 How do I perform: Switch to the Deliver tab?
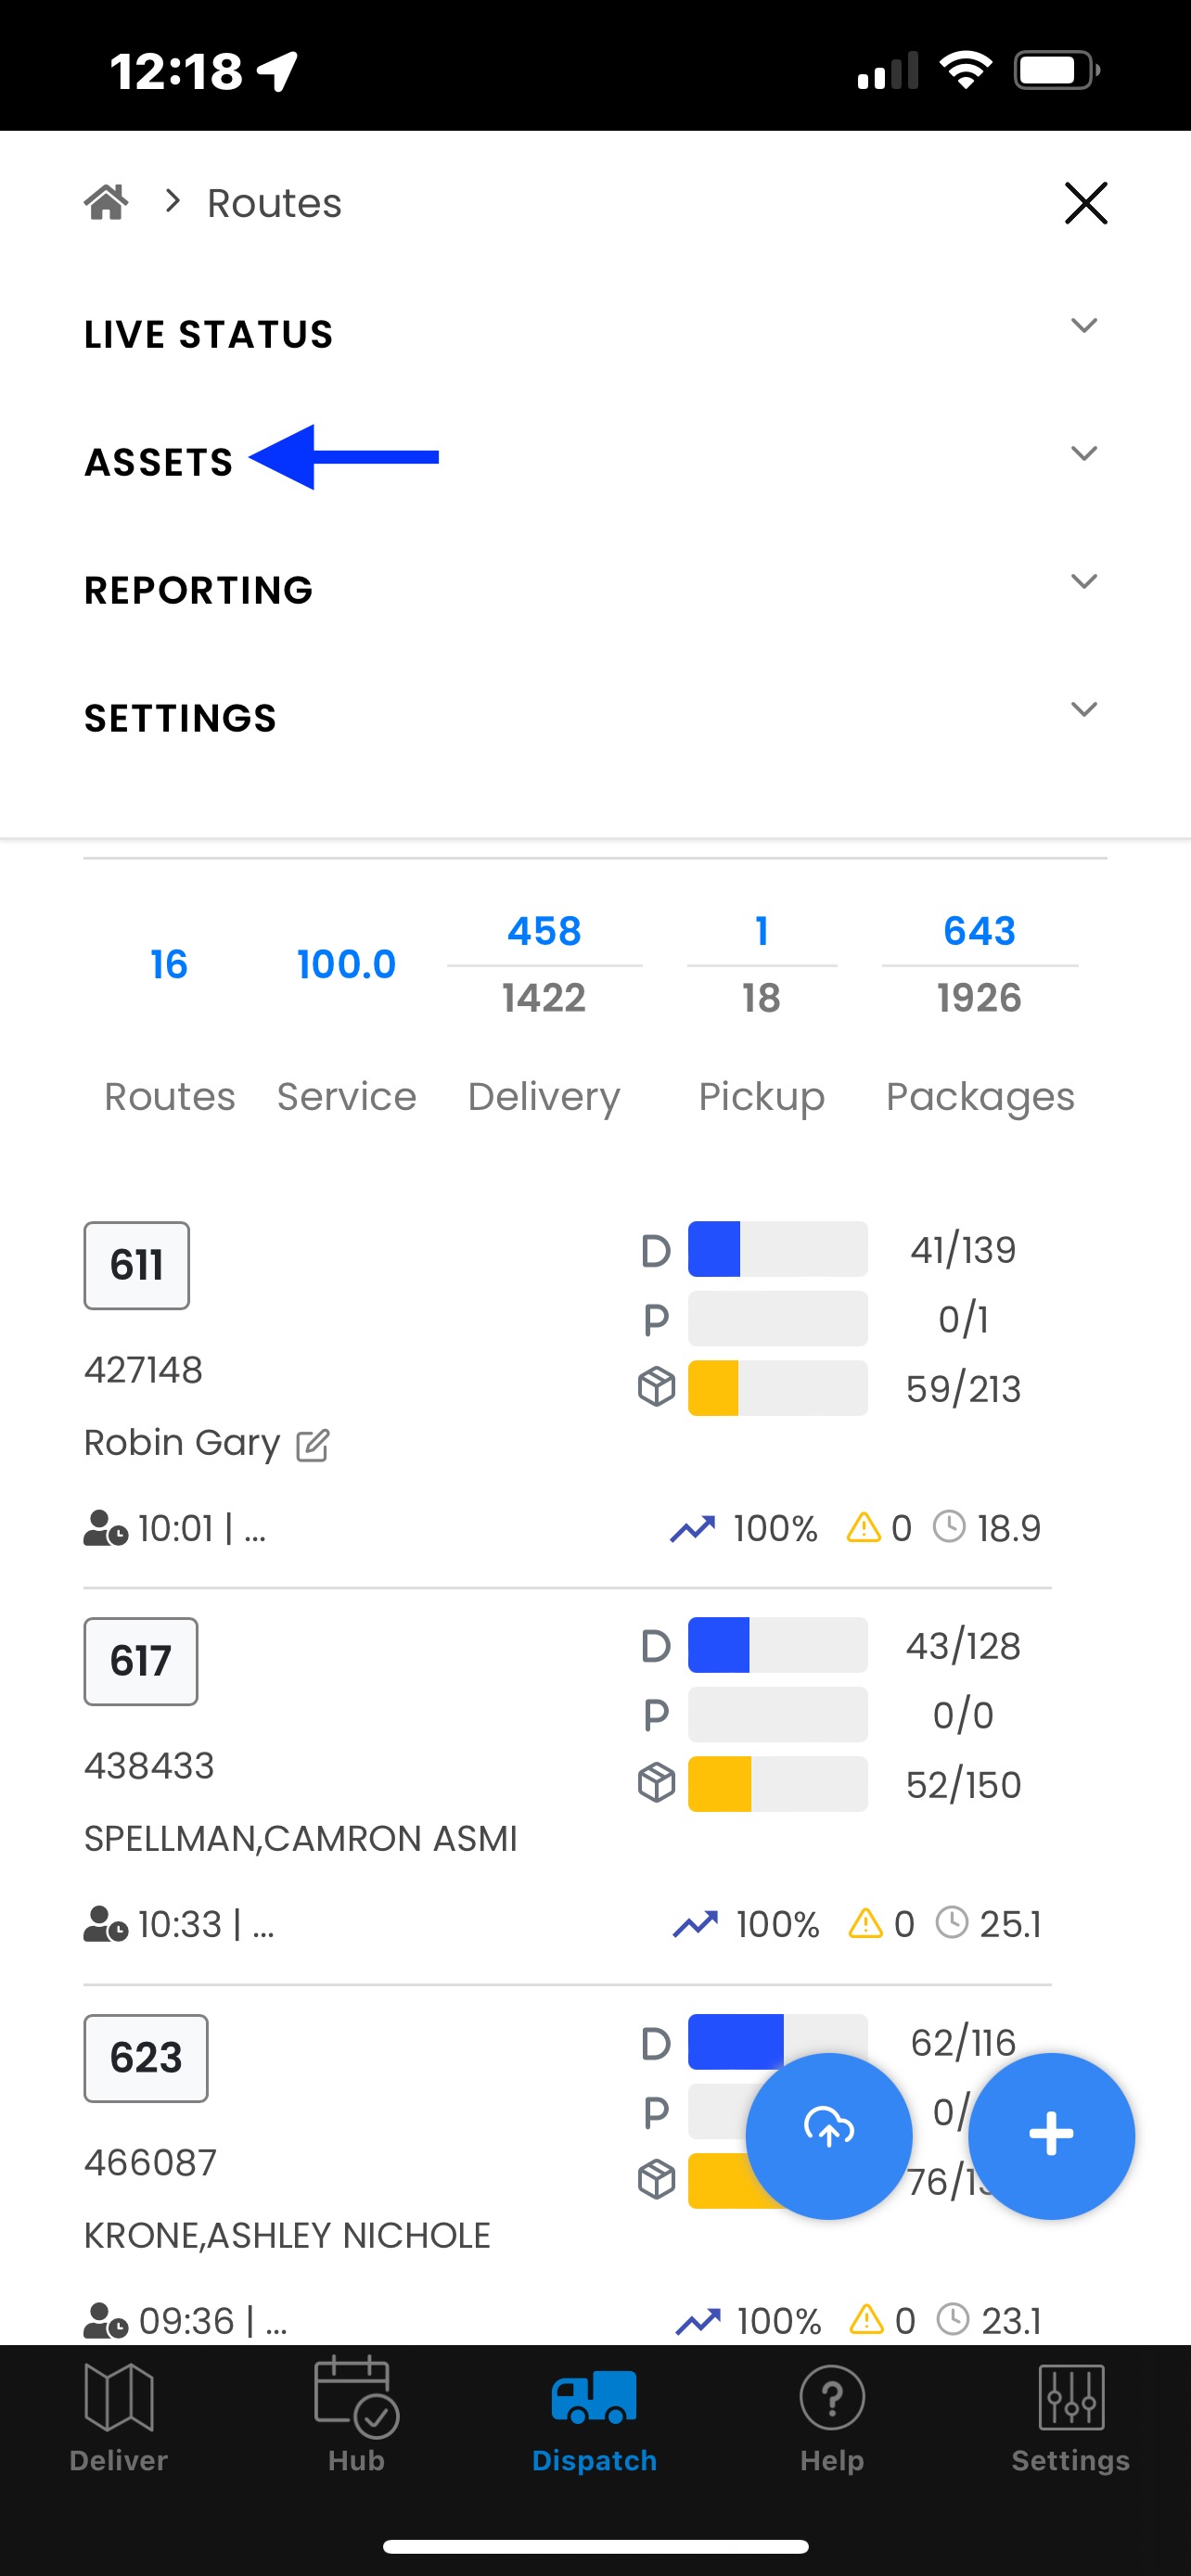click(119, 2417)
